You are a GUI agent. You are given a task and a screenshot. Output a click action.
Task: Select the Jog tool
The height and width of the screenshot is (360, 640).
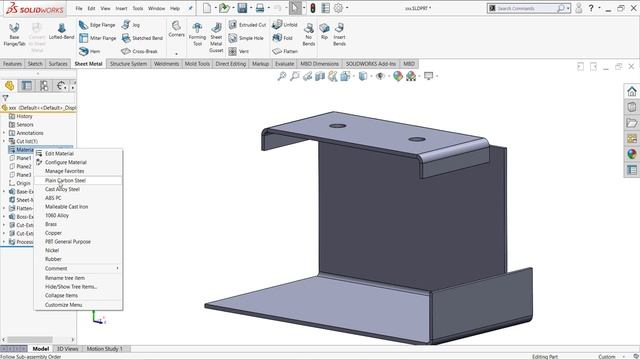131,25
